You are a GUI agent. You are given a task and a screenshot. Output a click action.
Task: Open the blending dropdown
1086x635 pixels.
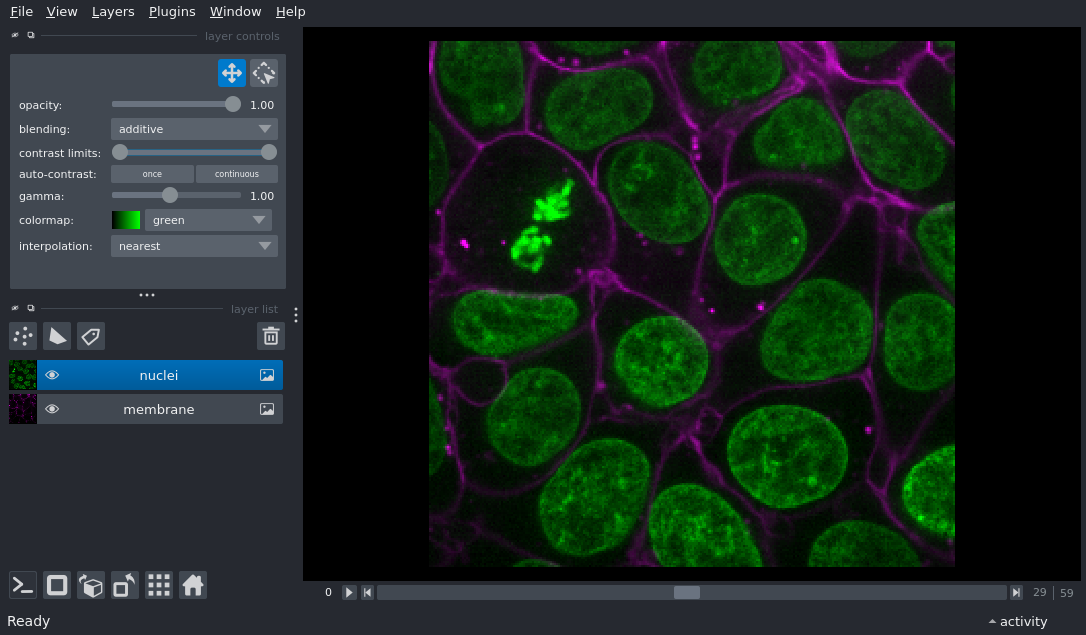(x=193, y=128)
